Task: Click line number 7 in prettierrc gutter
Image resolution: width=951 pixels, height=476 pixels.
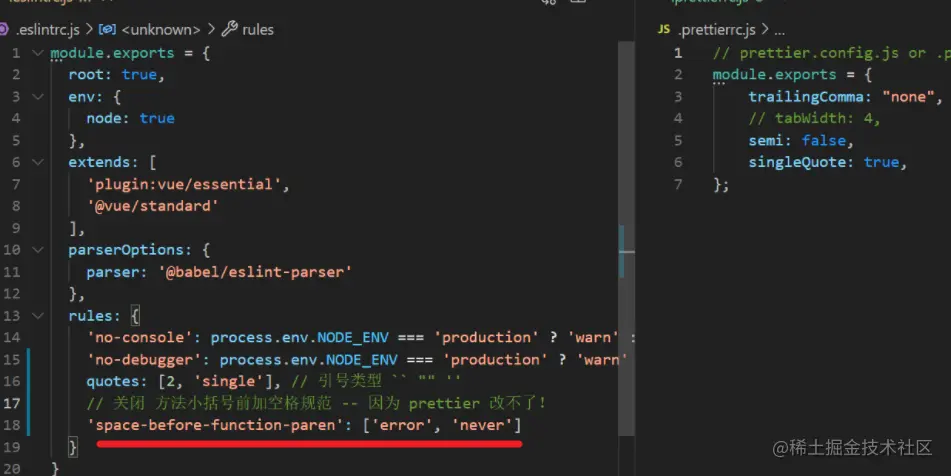Action: click(x=678, y=184)
